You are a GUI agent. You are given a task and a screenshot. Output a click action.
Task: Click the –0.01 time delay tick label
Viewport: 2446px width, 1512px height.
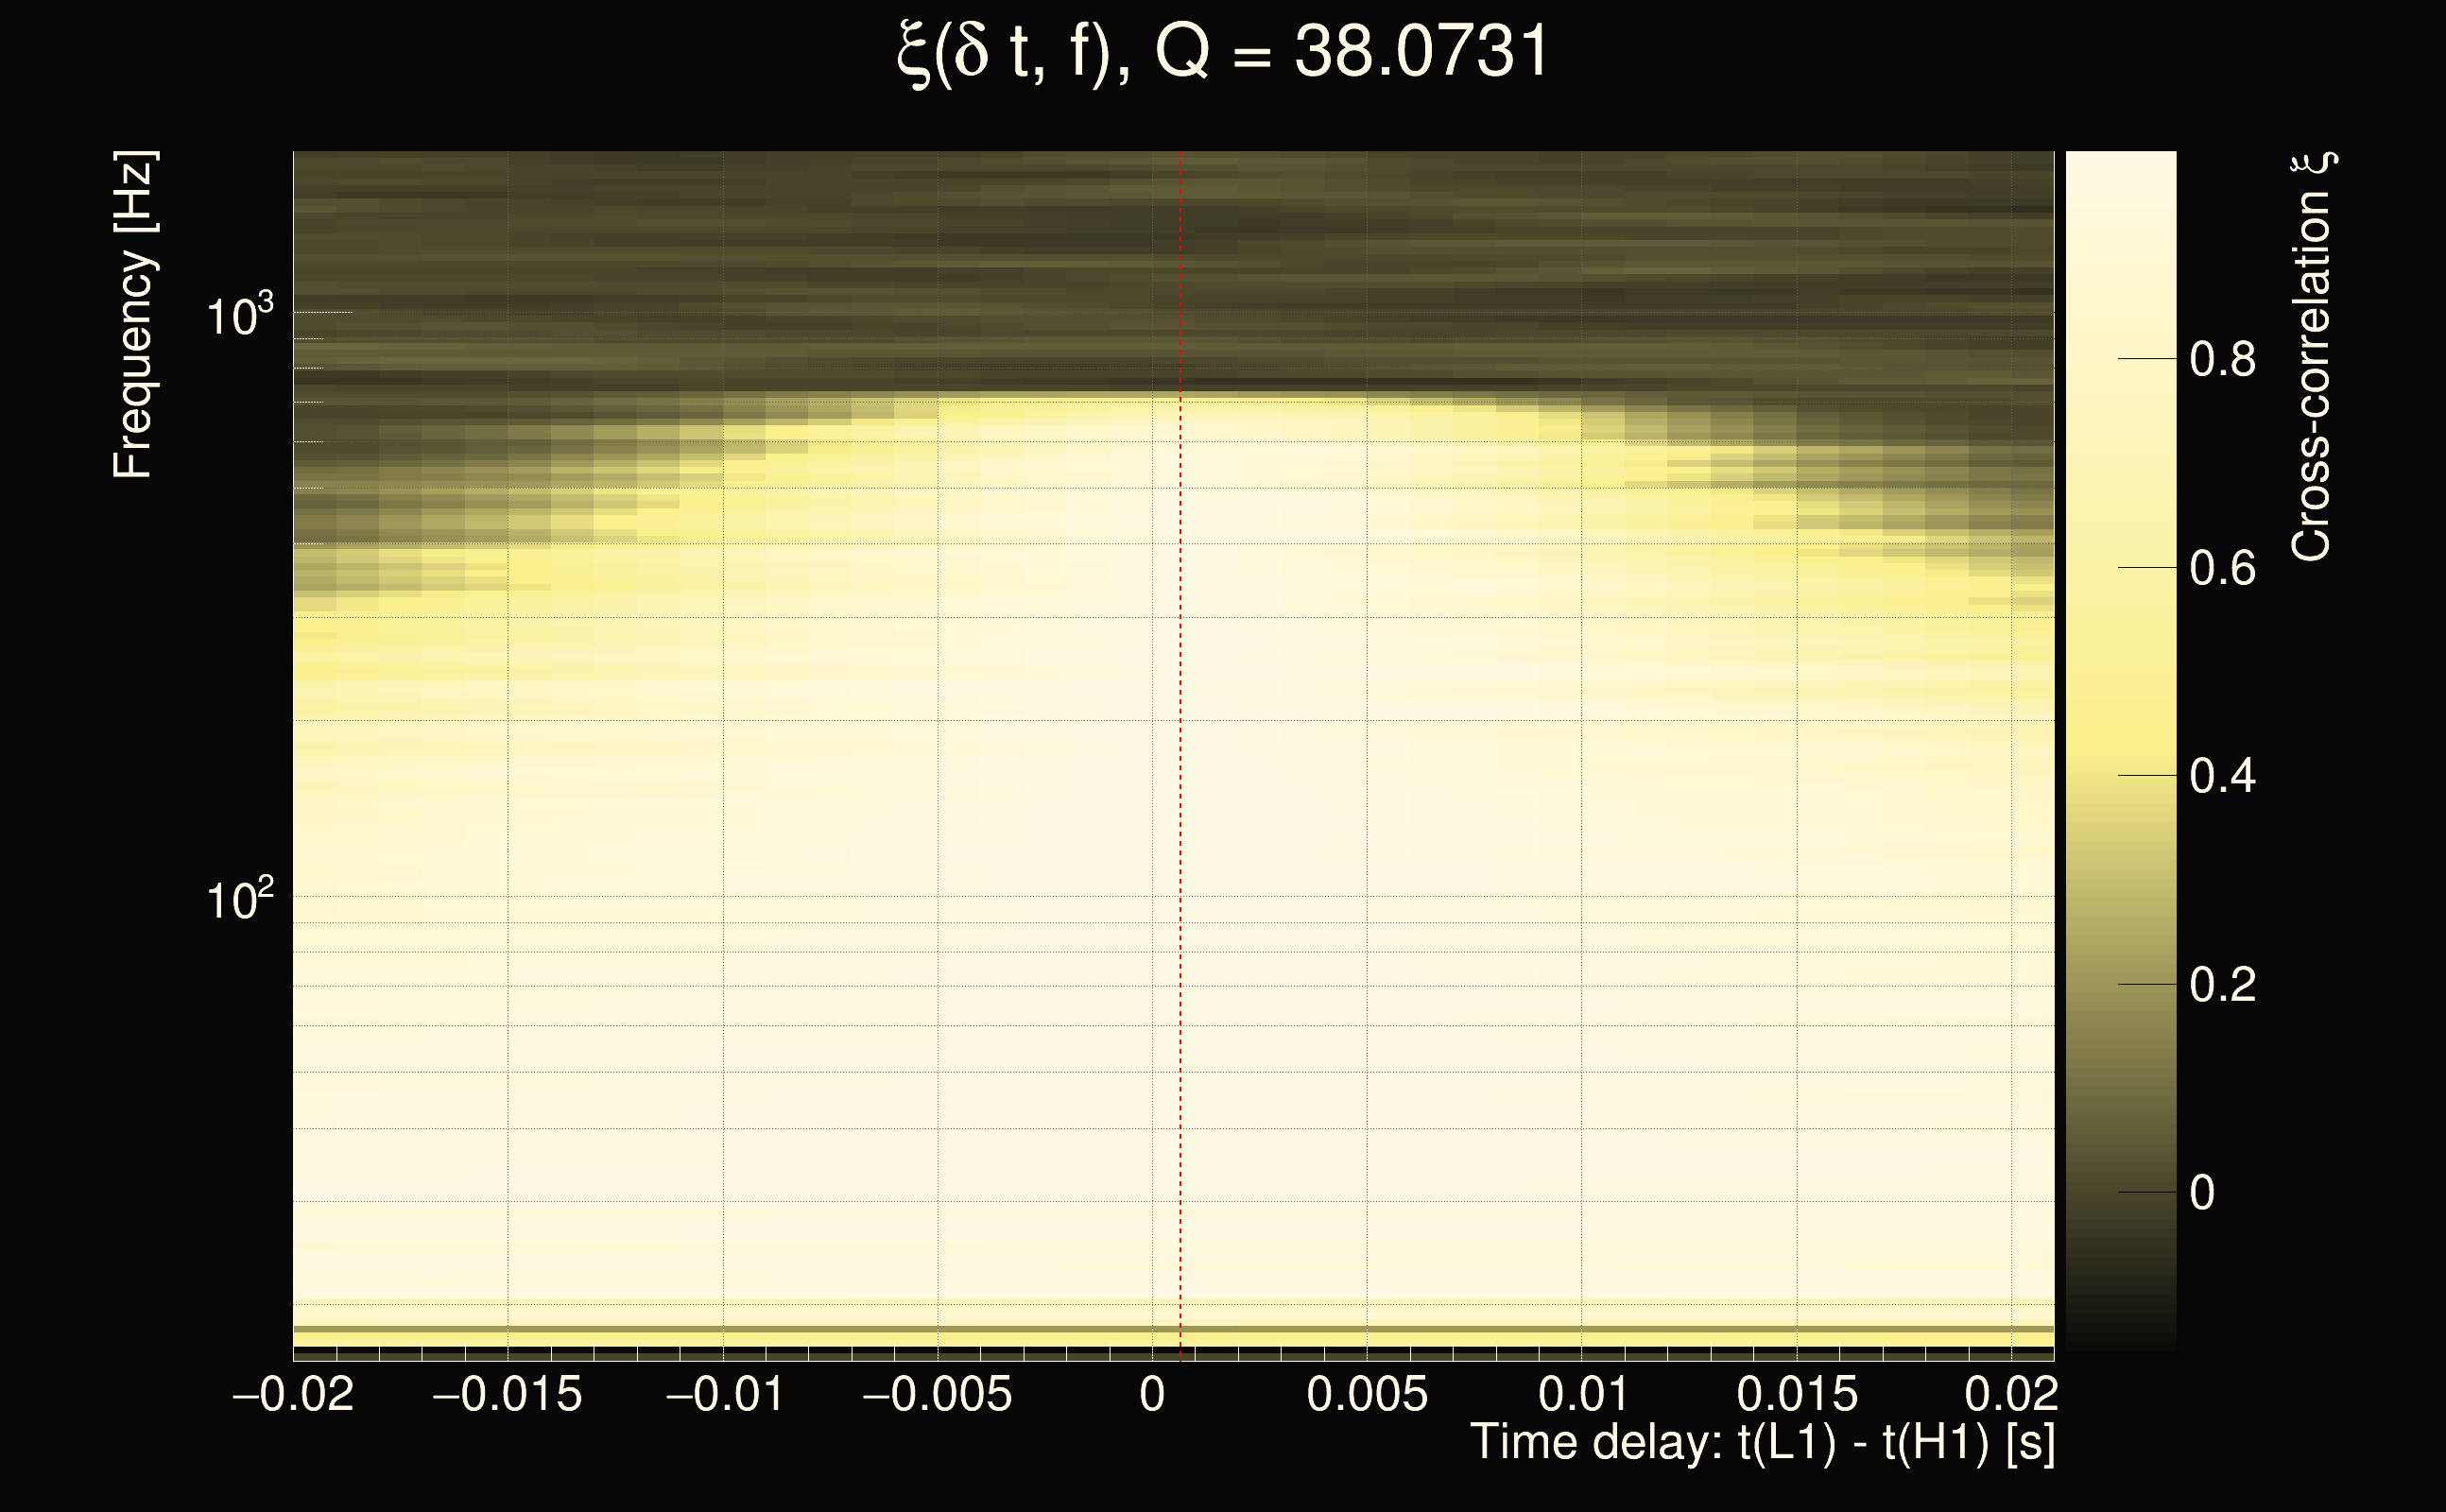(725, 1394)
